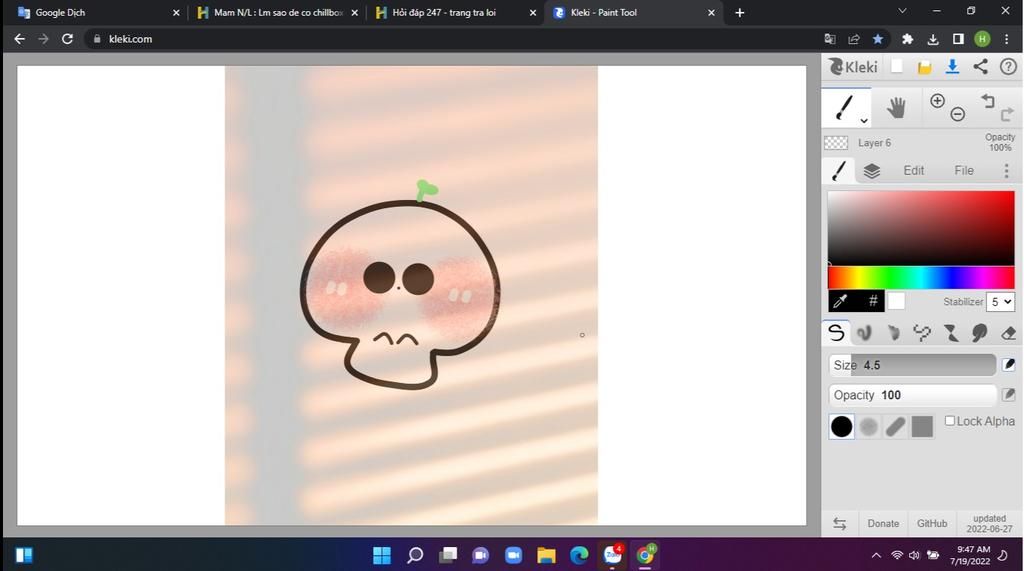Open the Kleki help question mark
The image size is (1024, 571).
(1008, 67)
